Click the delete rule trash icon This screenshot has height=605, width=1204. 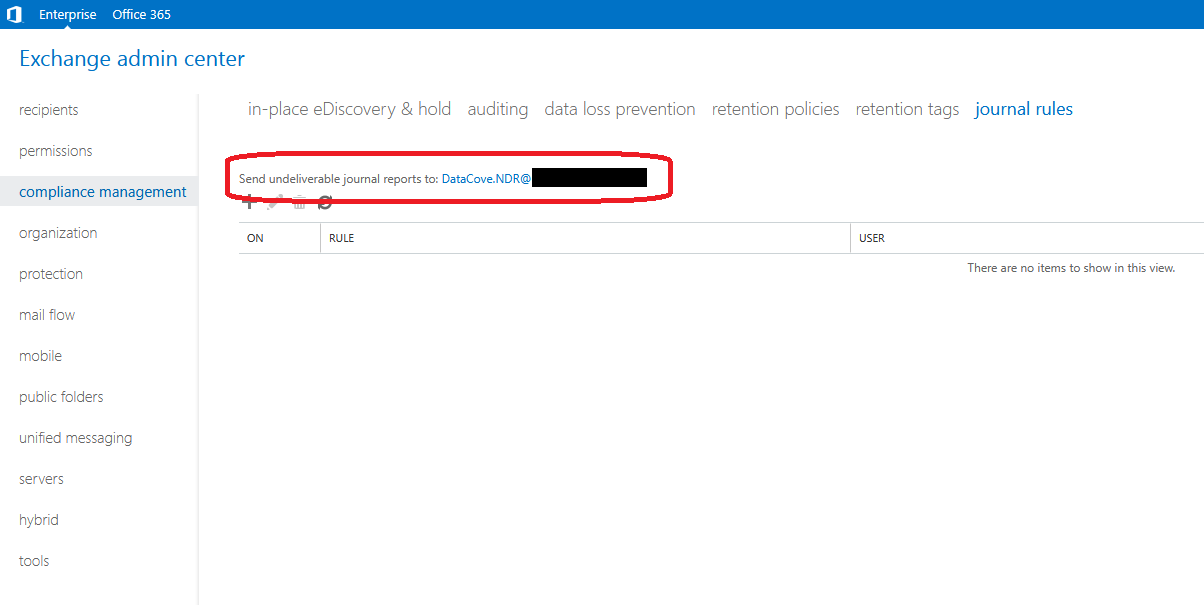pos(298,203)
